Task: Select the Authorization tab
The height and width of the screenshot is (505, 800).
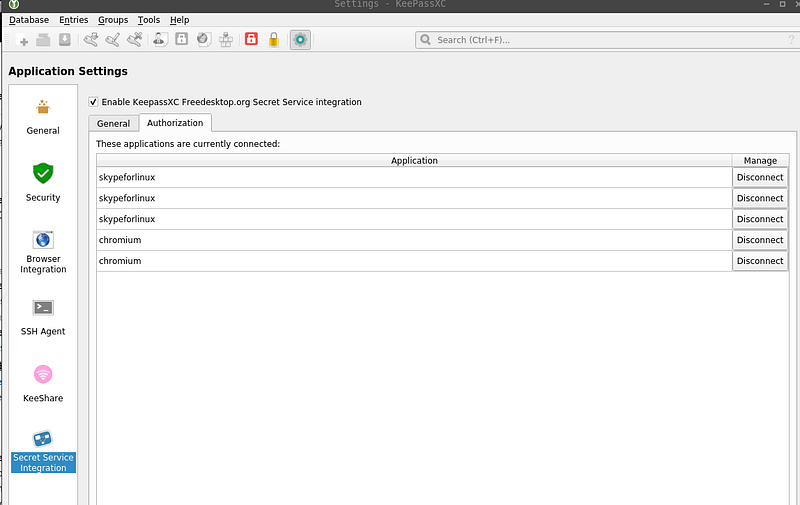Action: (x=175, y=123)
